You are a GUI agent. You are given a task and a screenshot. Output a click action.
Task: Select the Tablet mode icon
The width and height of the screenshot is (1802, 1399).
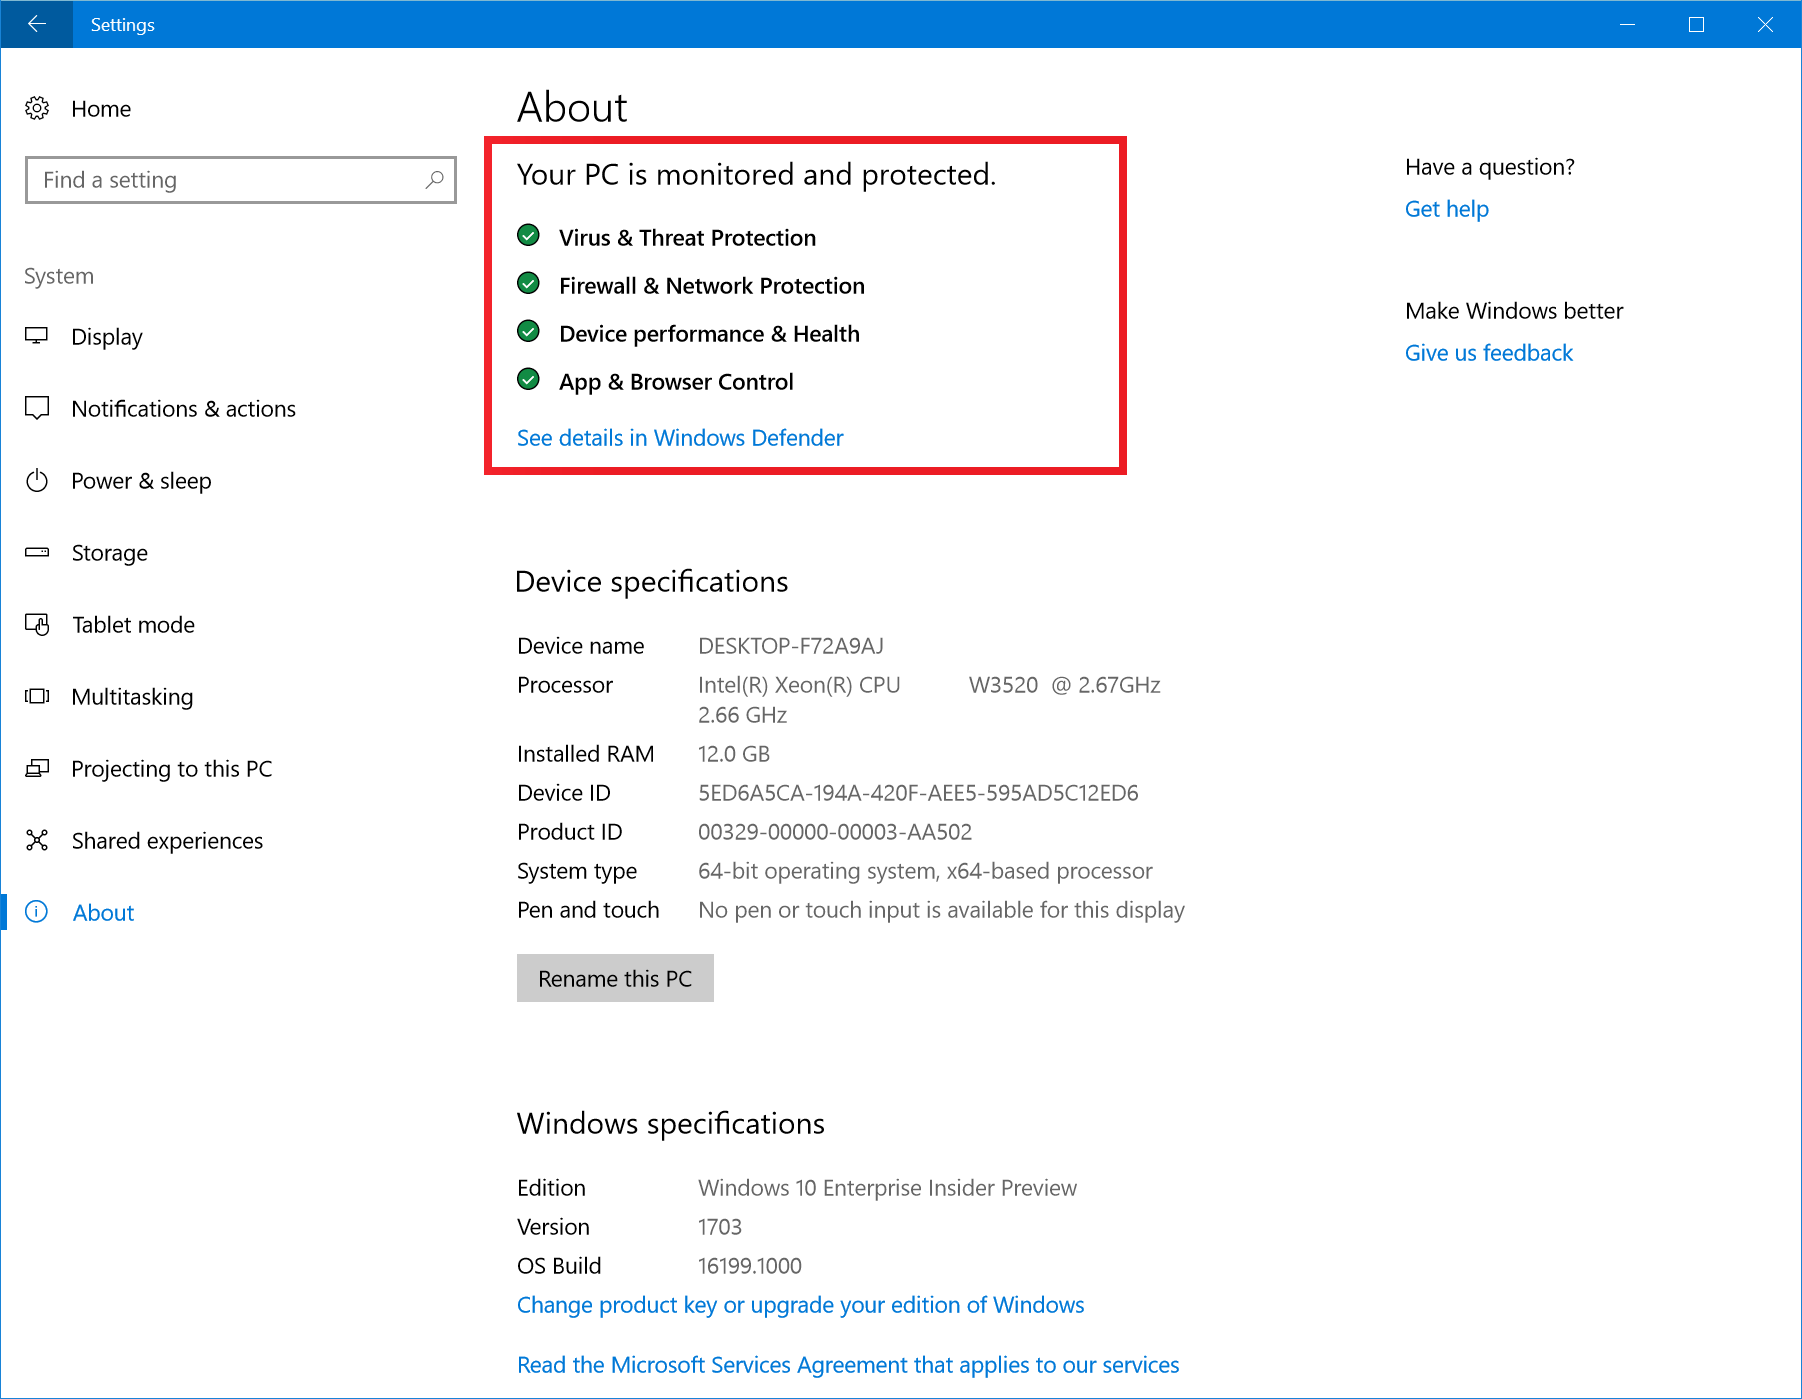(x=37, y=624)
